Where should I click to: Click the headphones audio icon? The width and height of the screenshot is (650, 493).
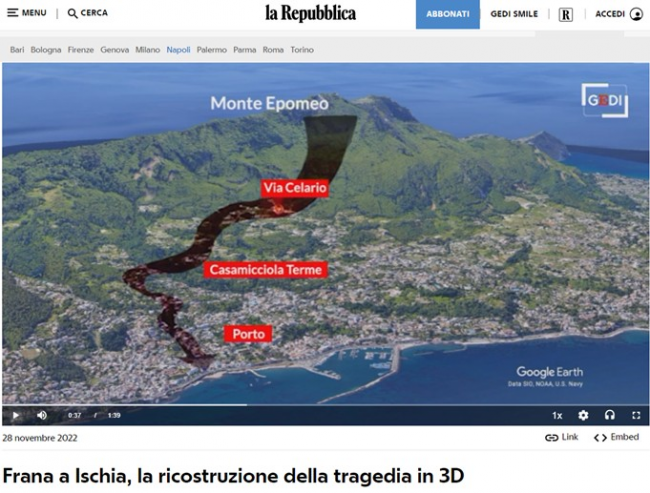click(x=610, y=415)
